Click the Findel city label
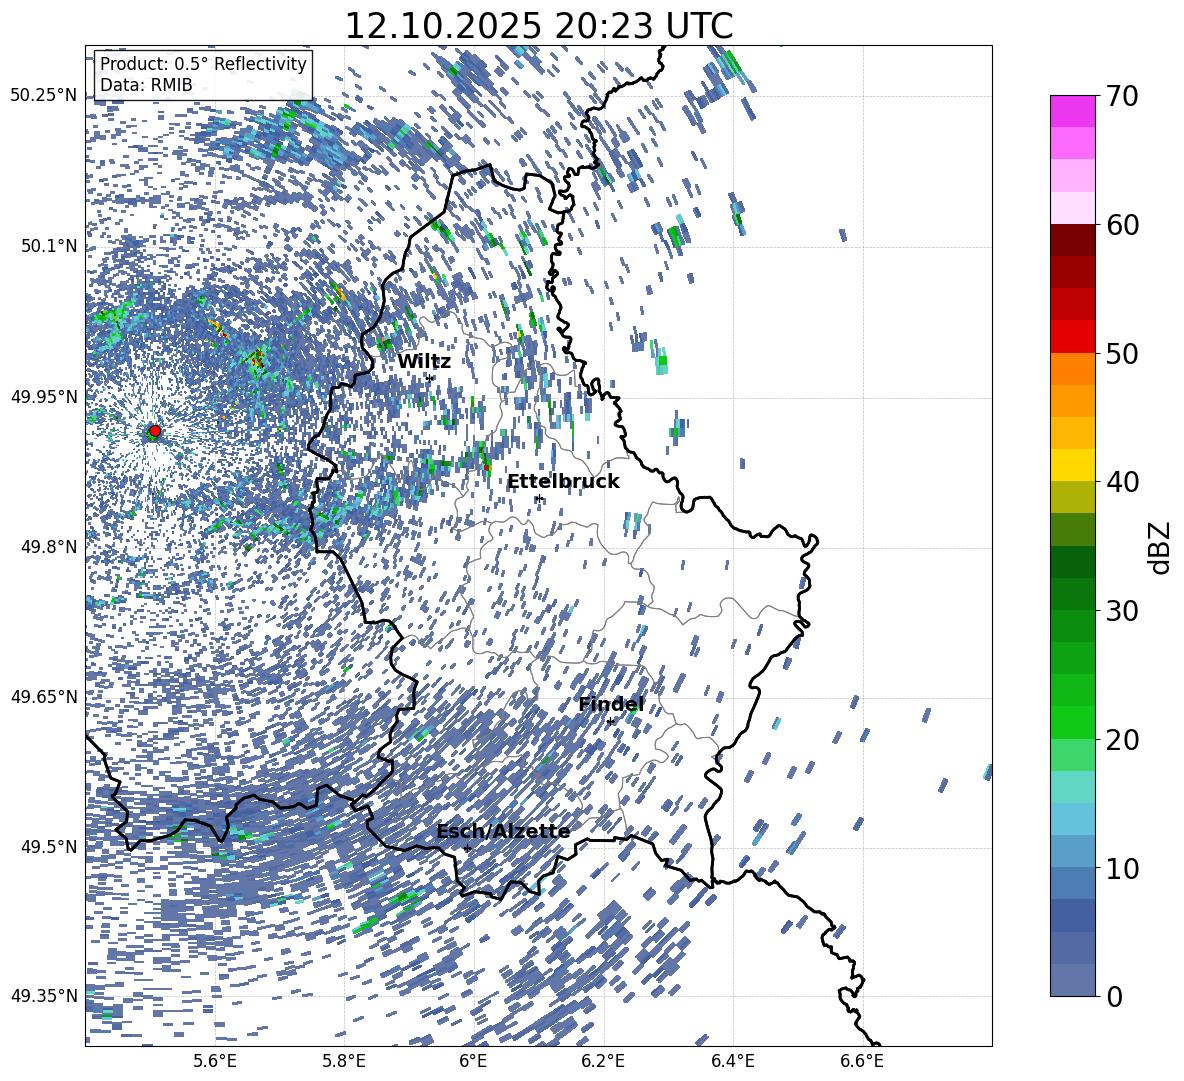The image size is (1184, 1081). (x=611, y=704)
